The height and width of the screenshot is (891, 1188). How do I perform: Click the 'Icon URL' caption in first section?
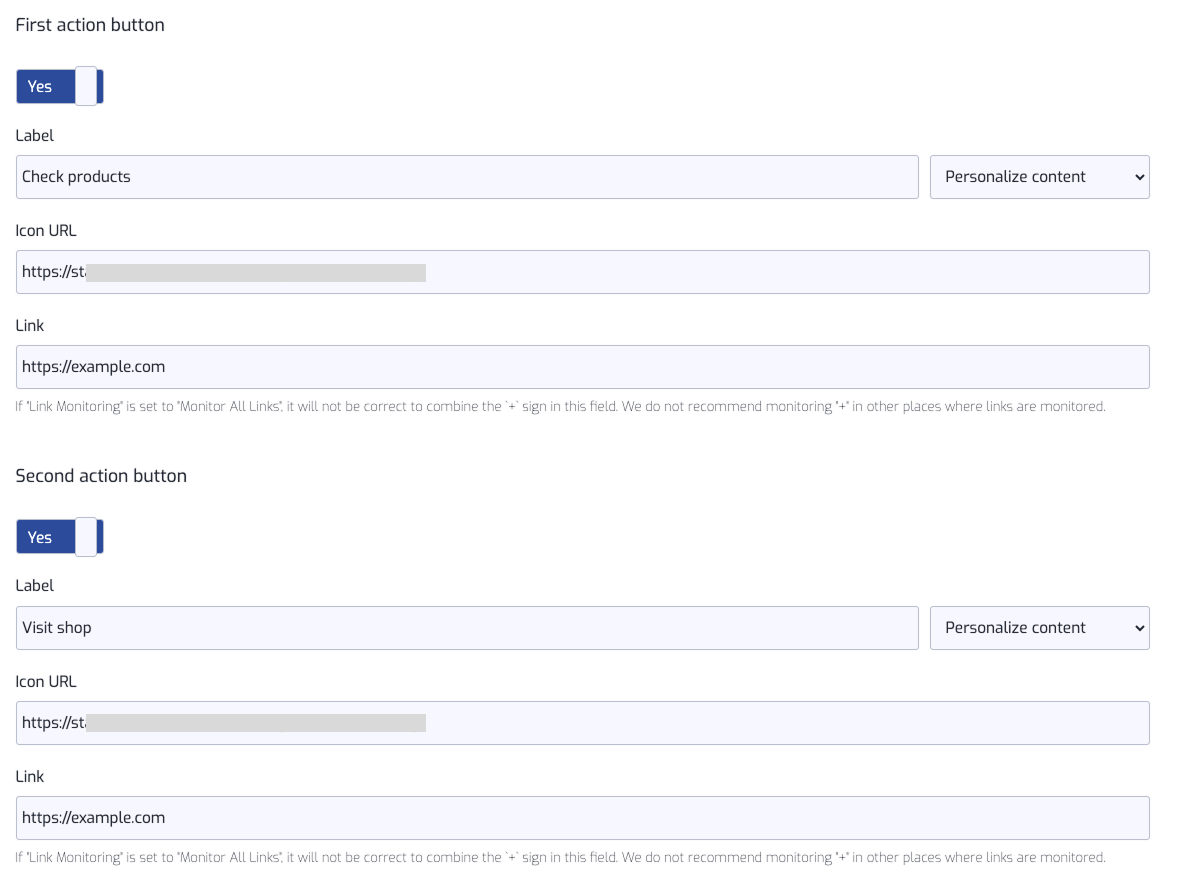[x=46, y=231]
